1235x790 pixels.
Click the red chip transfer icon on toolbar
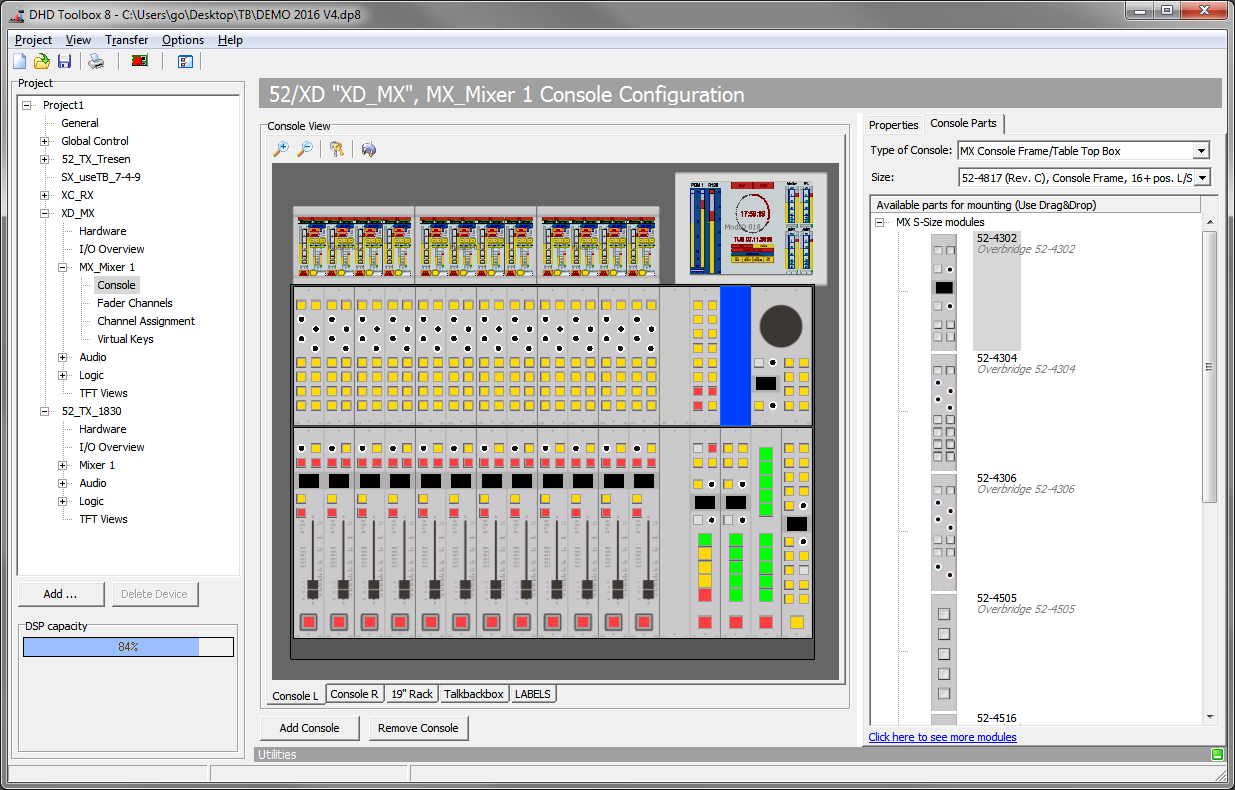[x=140, y=61]
